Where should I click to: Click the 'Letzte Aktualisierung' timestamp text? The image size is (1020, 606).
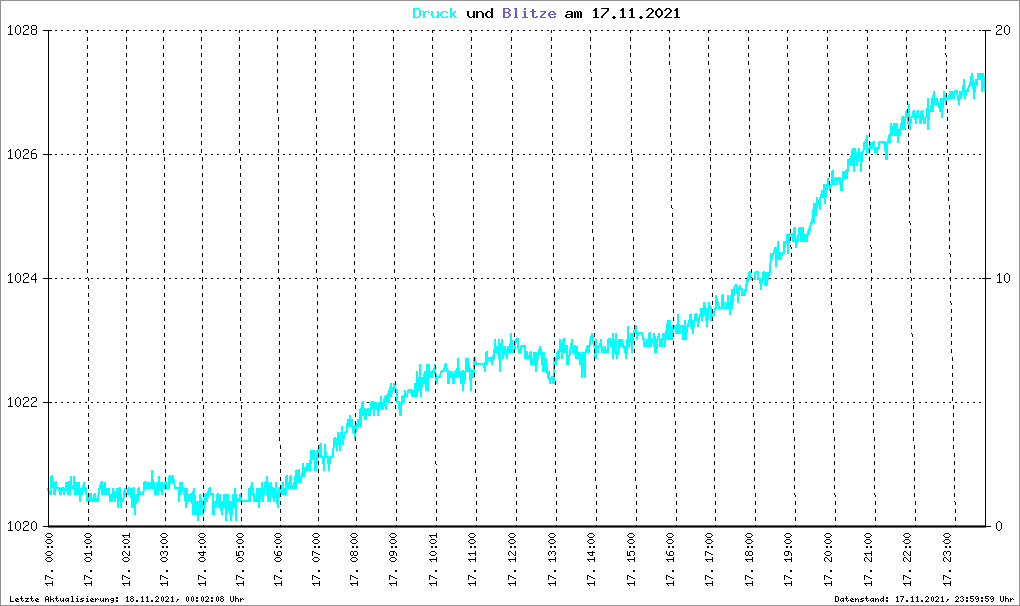tap(127, 599)
